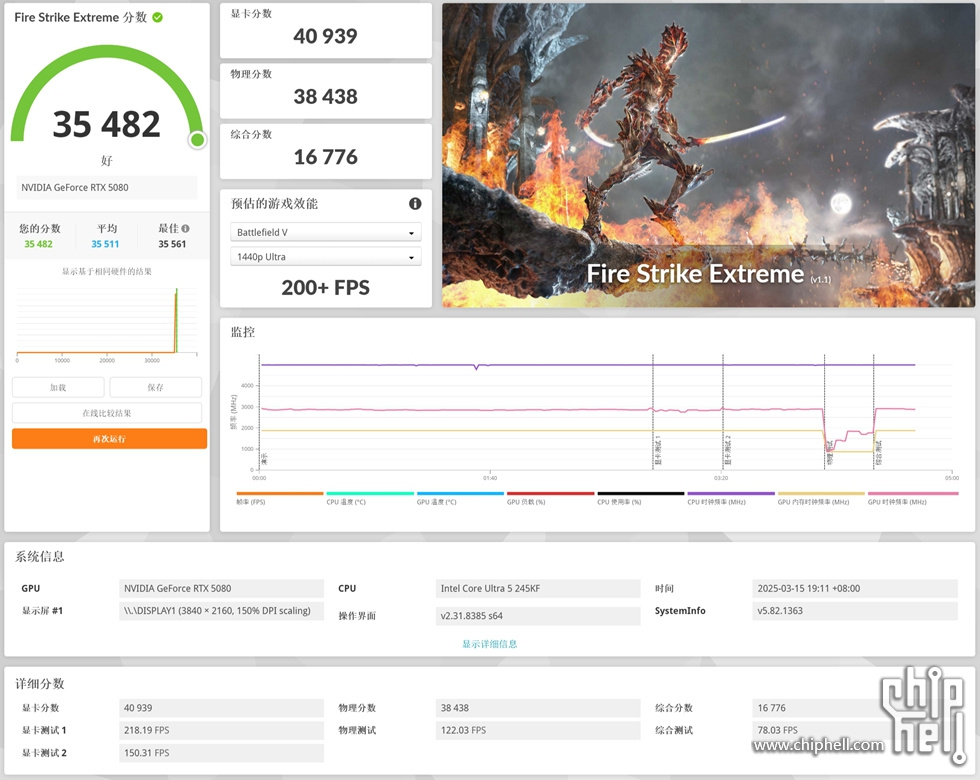
Task: Click the 最佳 score 35 561
Action: point(172,244)
